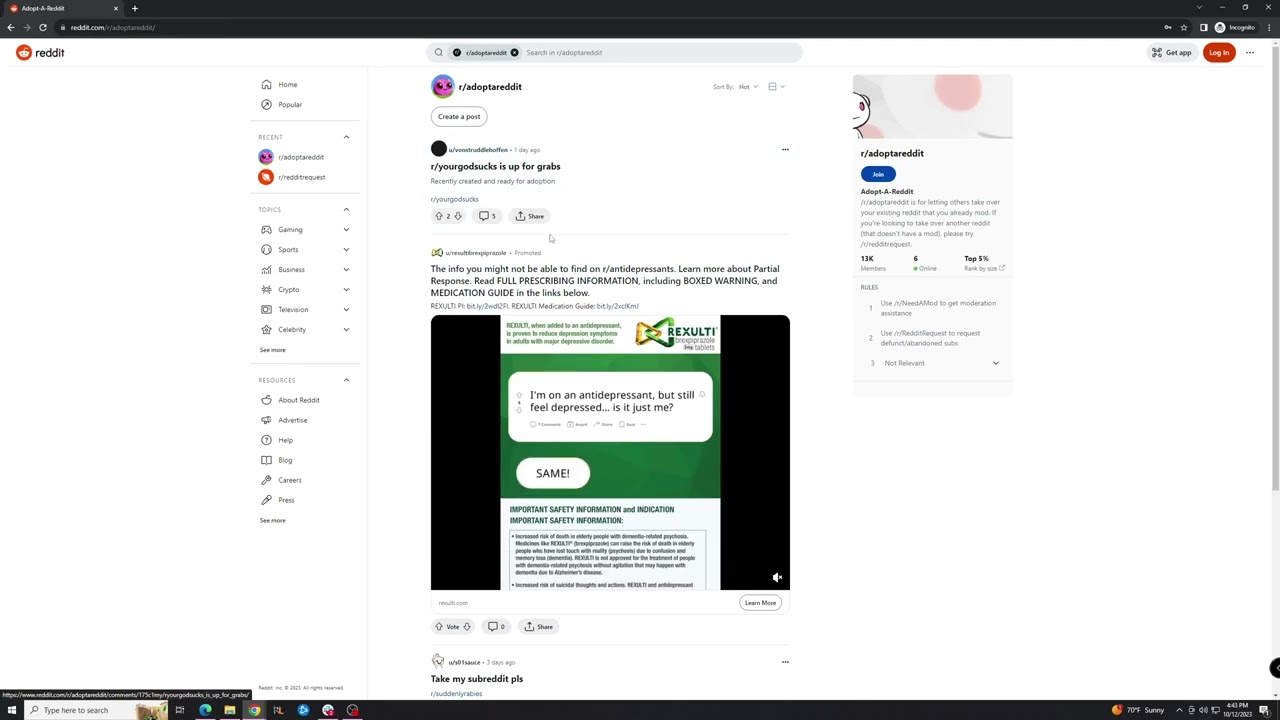Click the Careers icon in resources
This screenshot has width=1280, height=720.
point(266,480)
